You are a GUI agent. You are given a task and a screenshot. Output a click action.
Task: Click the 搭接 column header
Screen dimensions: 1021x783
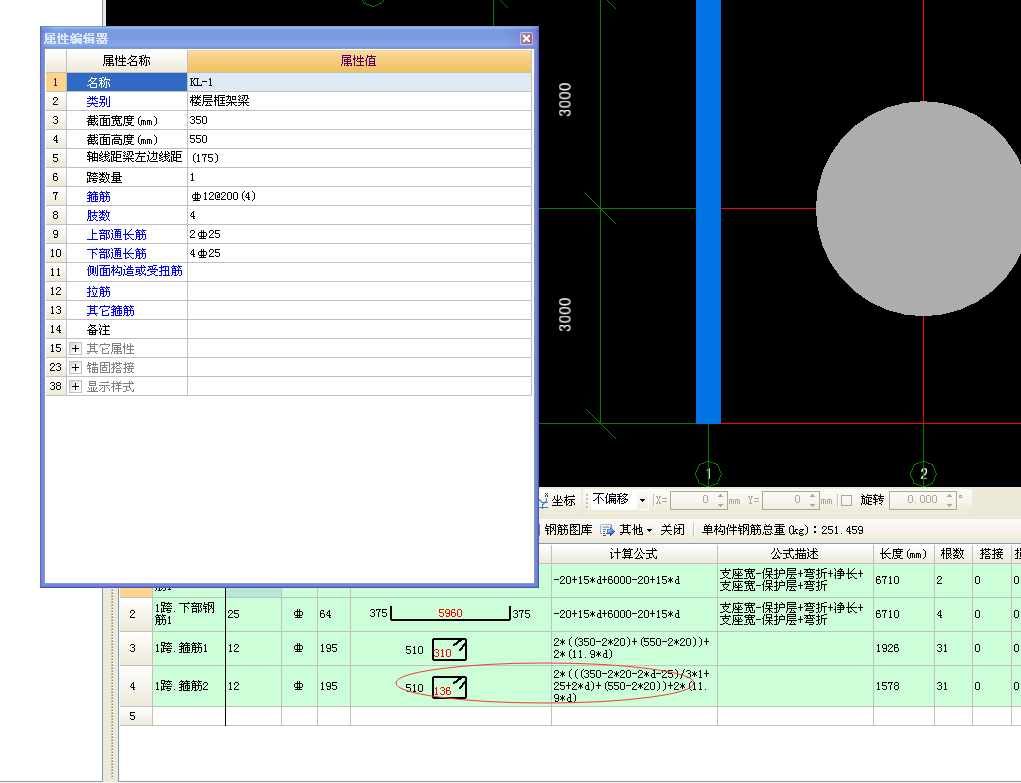tap(991, 554)
